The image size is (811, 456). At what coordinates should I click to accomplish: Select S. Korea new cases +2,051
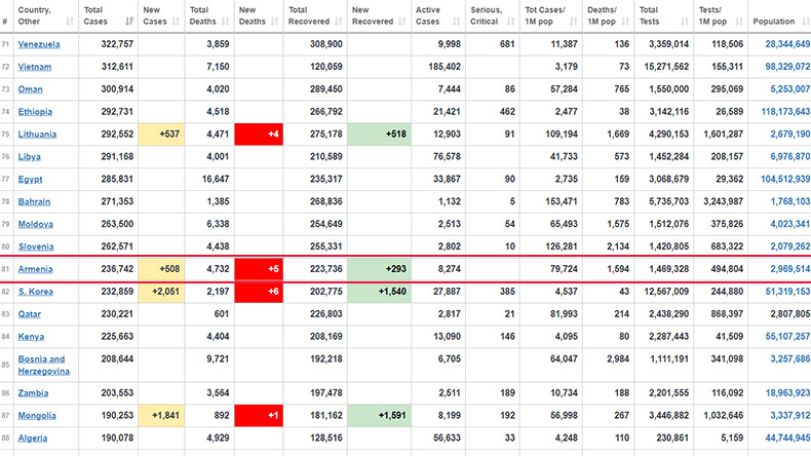(x=161, y=292)
